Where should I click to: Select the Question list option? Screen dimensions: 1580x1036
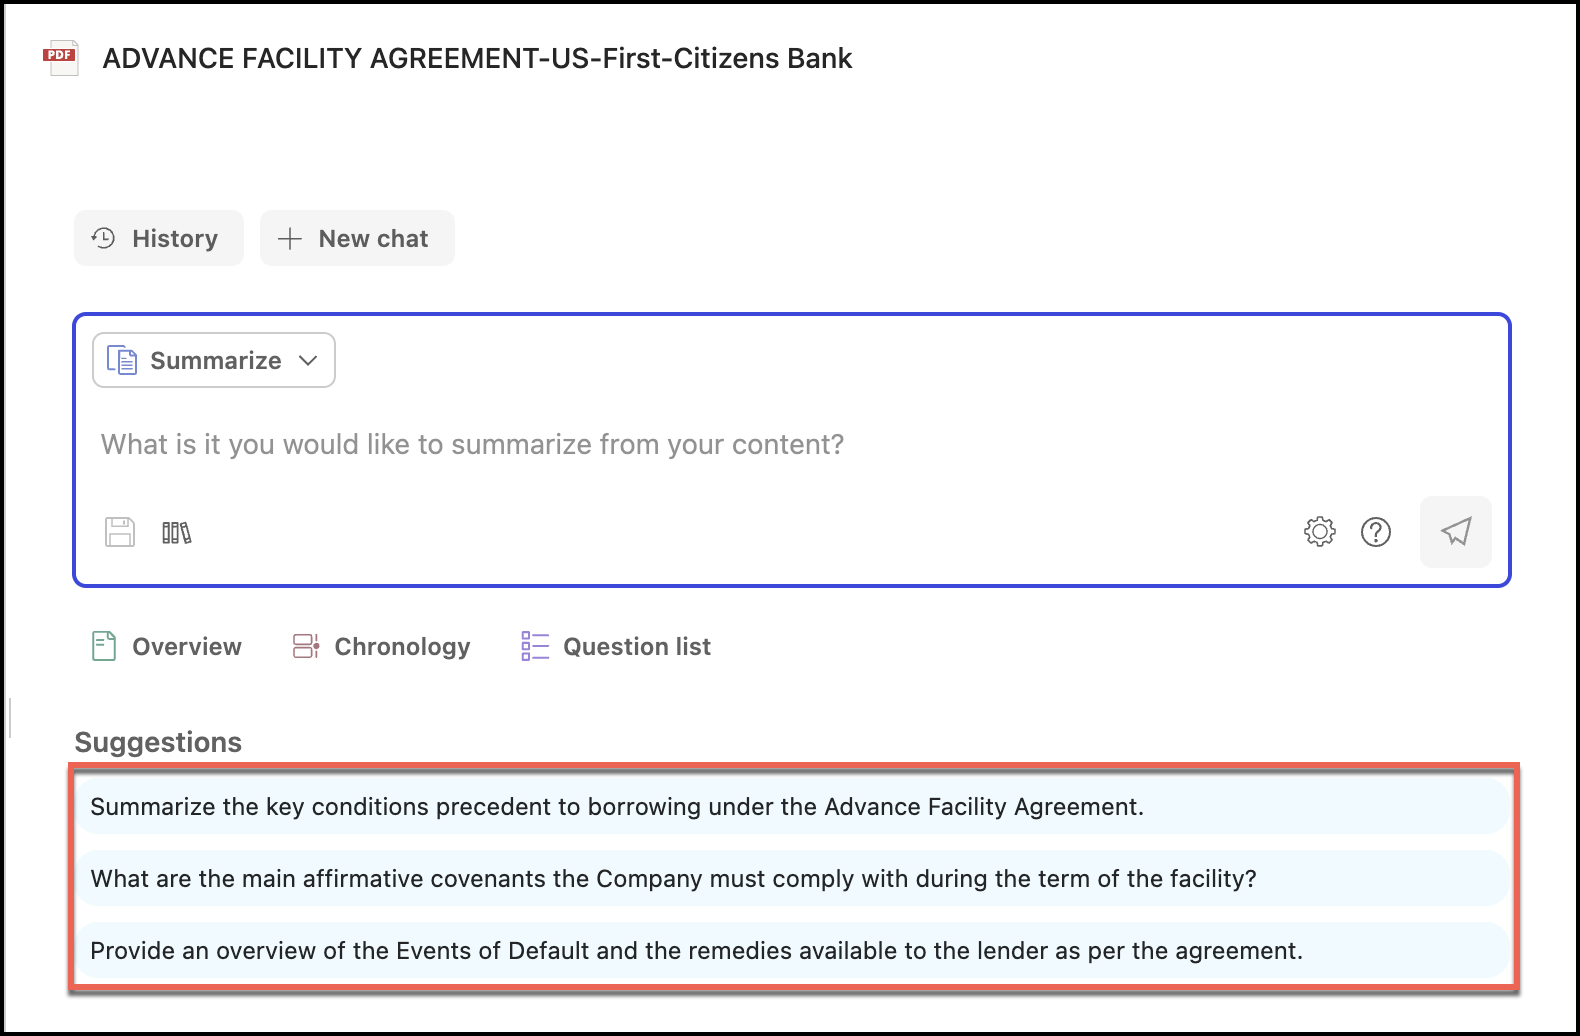(x=616, y=647)
